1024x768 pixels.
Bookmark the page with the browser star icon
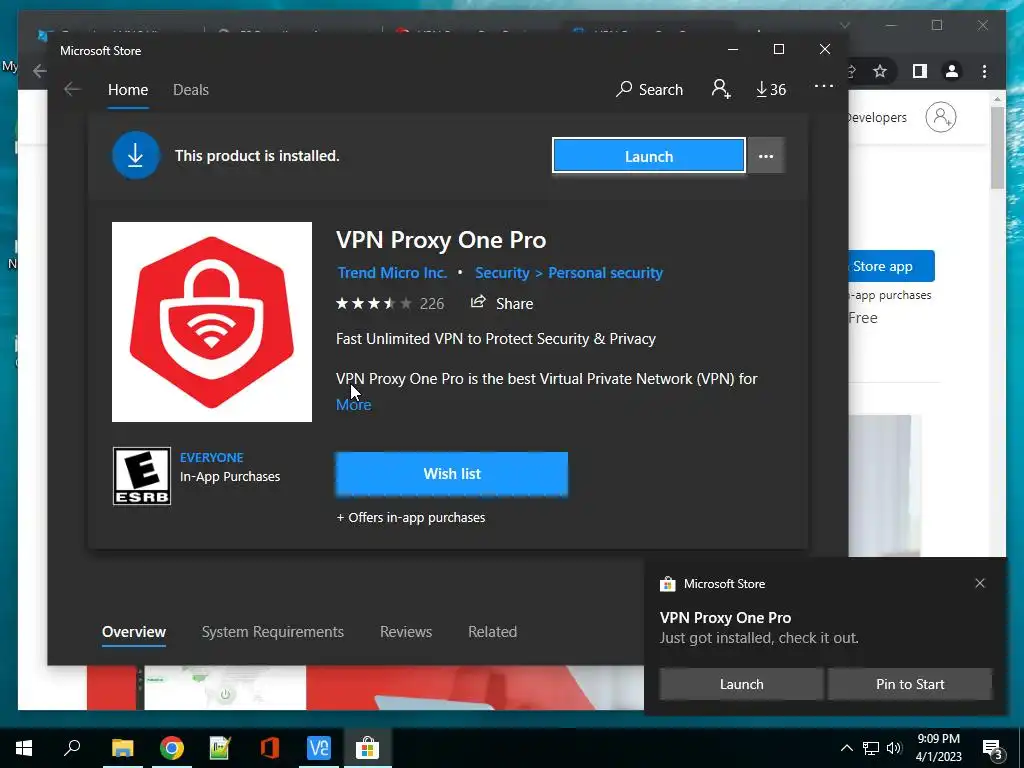[880, 71]
